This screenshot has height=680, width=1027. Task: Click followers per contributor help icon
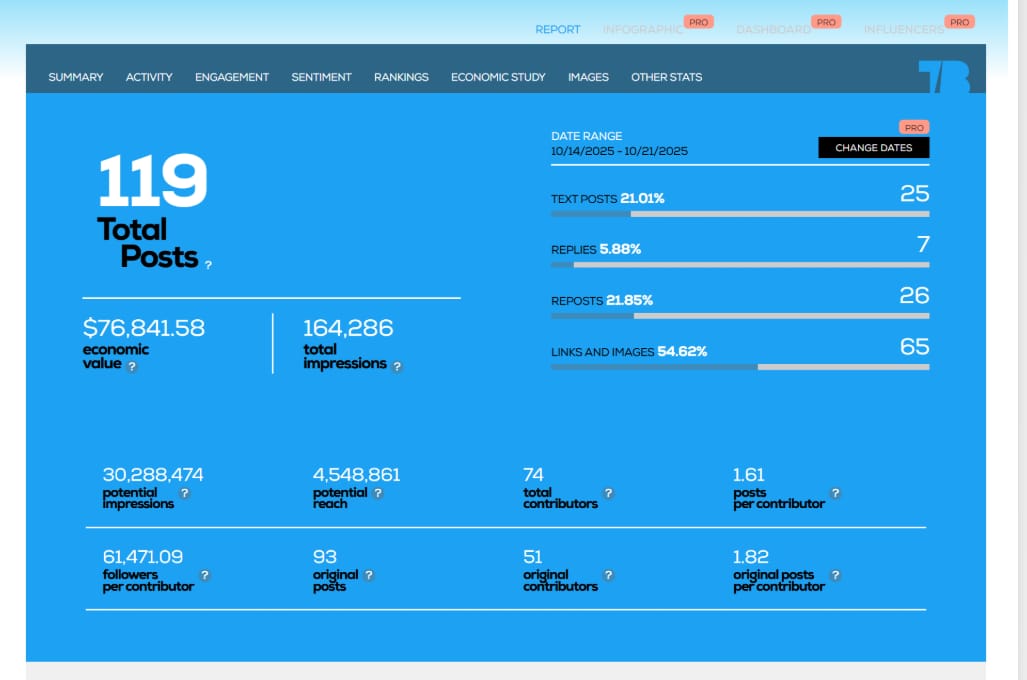click(x=205, y=575)
